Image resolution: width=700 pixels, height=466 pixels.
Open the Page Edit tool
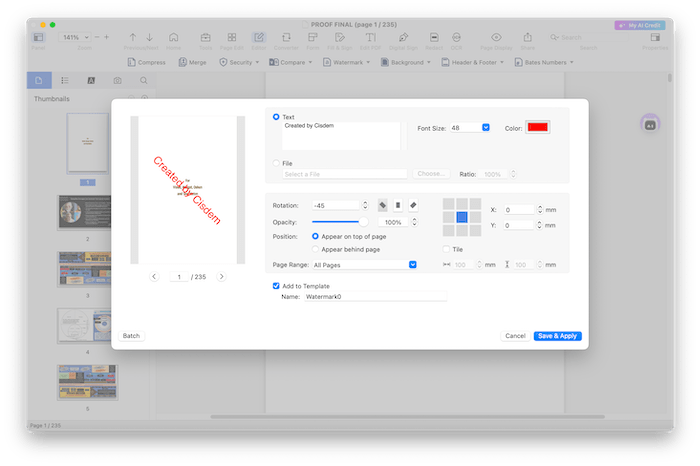click(x=232, y=37)
